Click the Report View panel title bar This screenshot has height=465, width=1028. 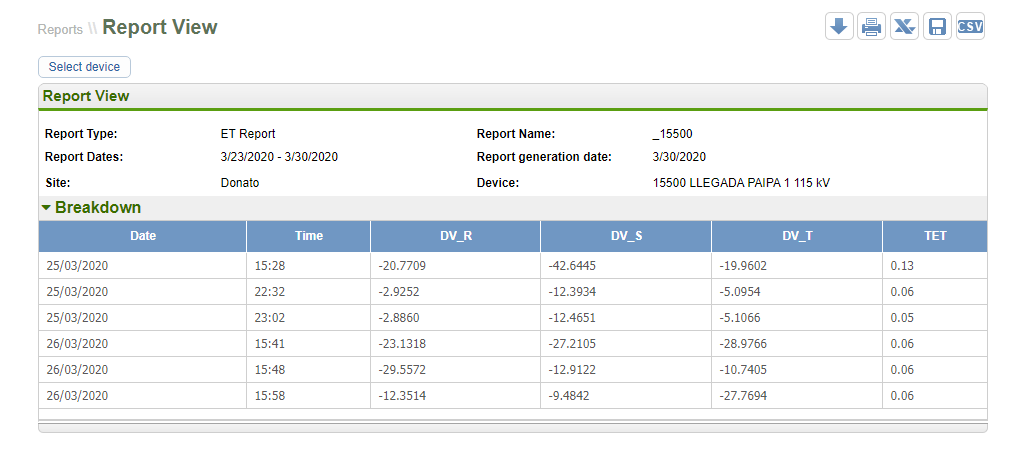(512, 96)
